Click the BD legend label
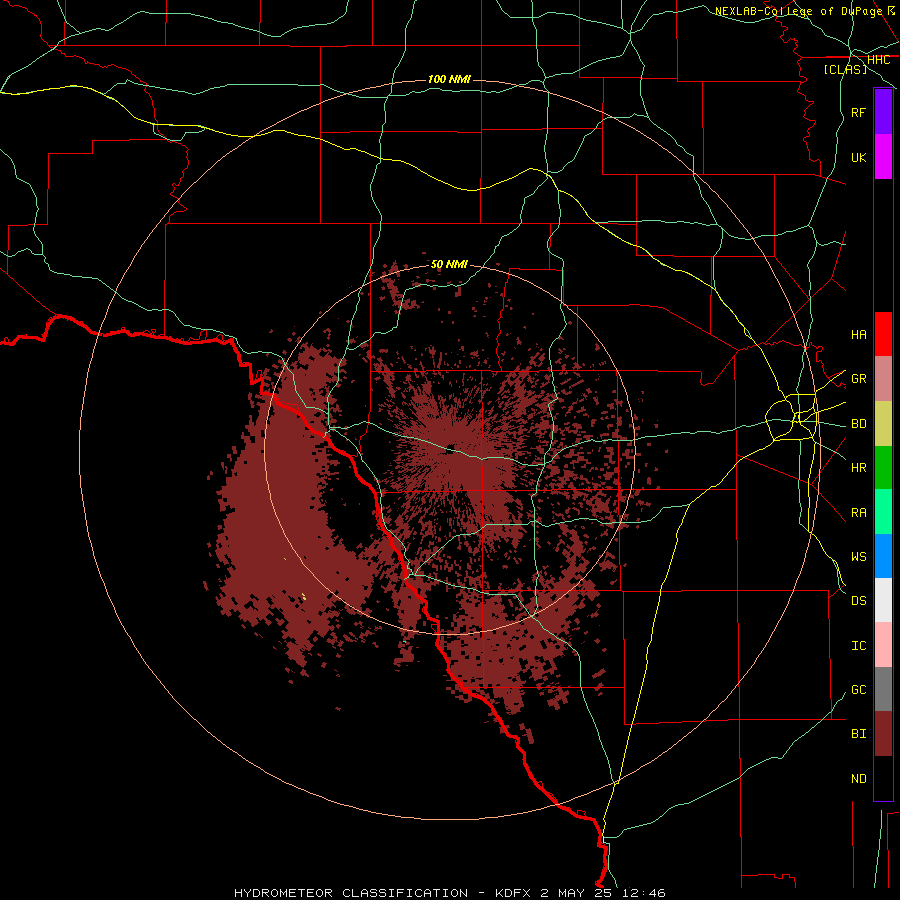This screenshot has width=900, height=900. (x=858, y=424)
